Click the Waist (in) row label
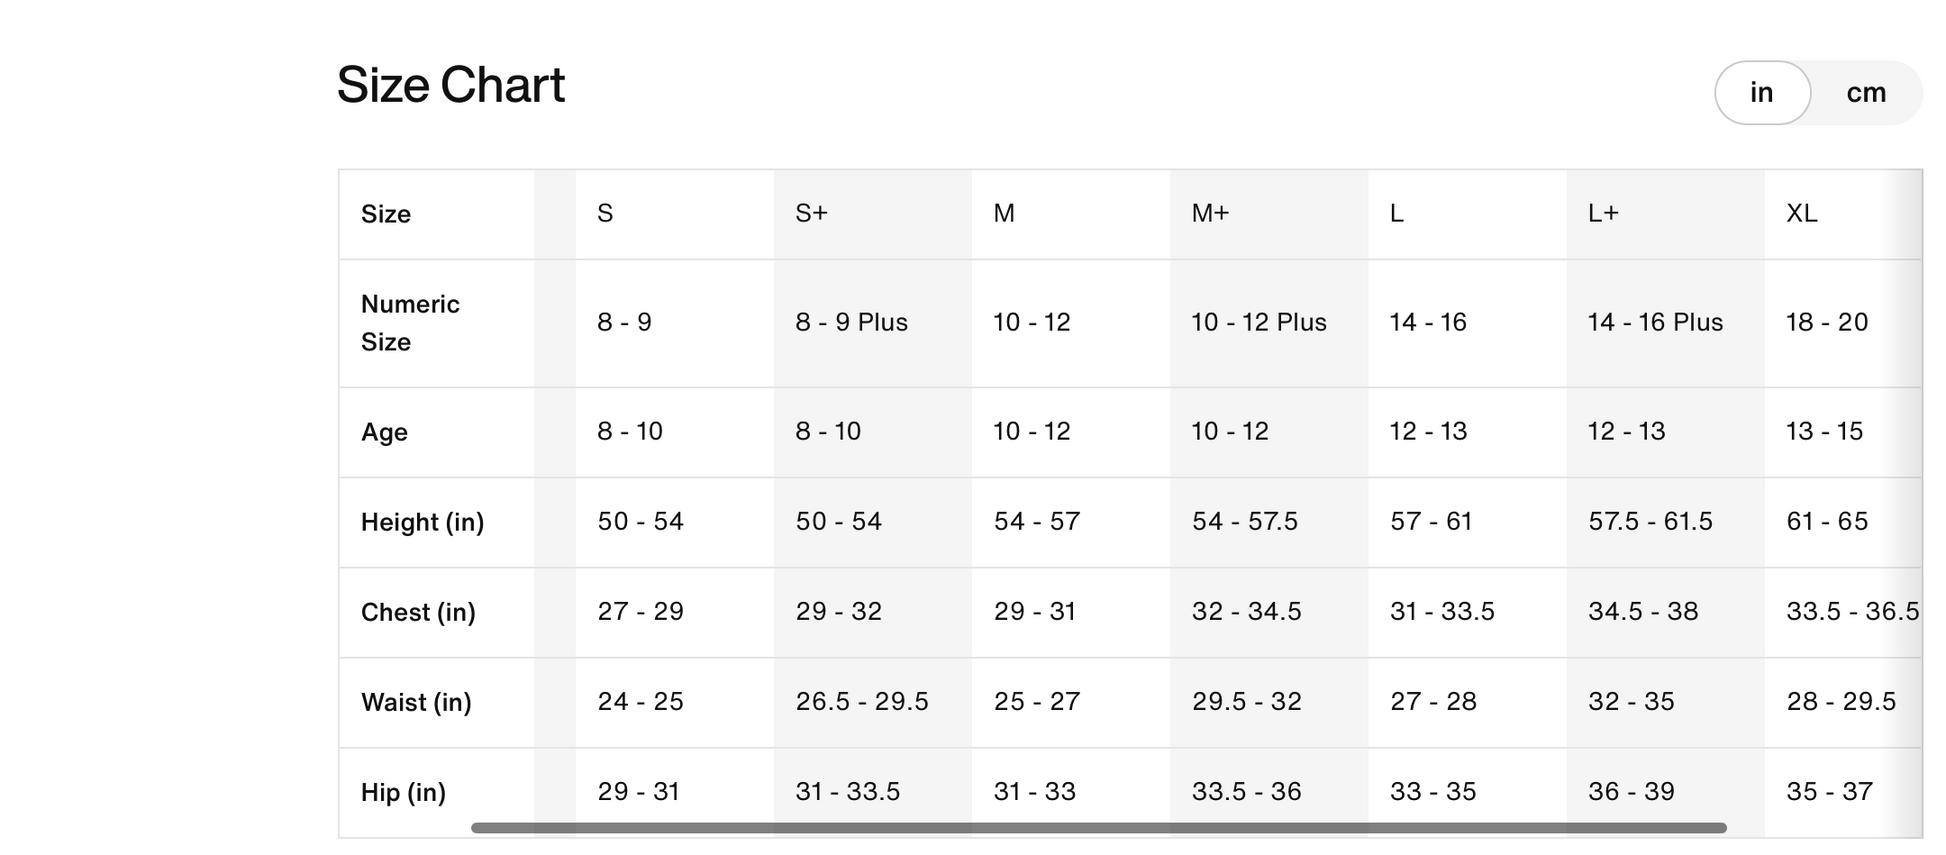Viewport: 1946px width, 855px height. tap(416, 702)
